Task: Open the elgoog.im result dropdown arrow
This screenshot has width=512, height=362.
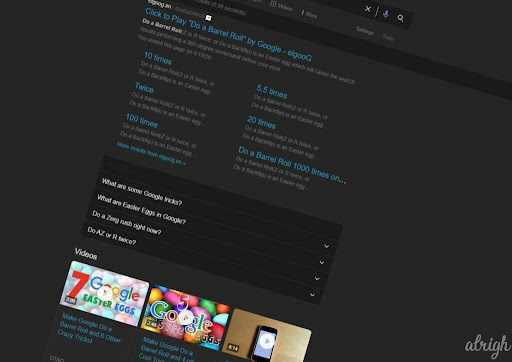Action: tap(208, 18)
